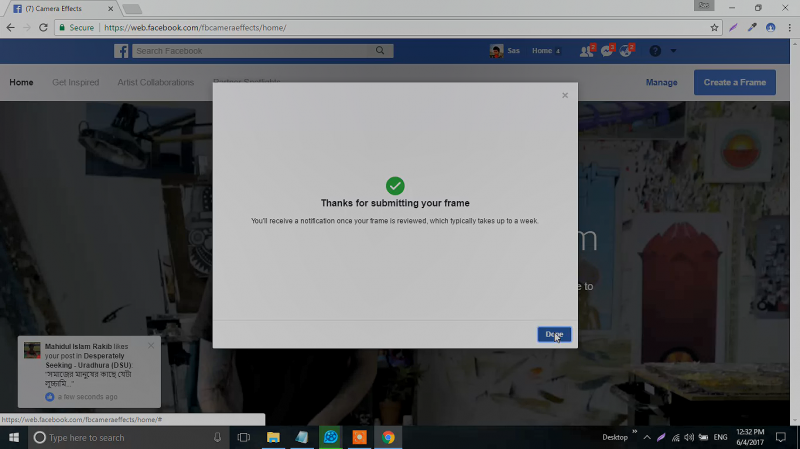Open File Explorer from the taskbar
The height and width of the screenshot is (449, 800).
273,438
